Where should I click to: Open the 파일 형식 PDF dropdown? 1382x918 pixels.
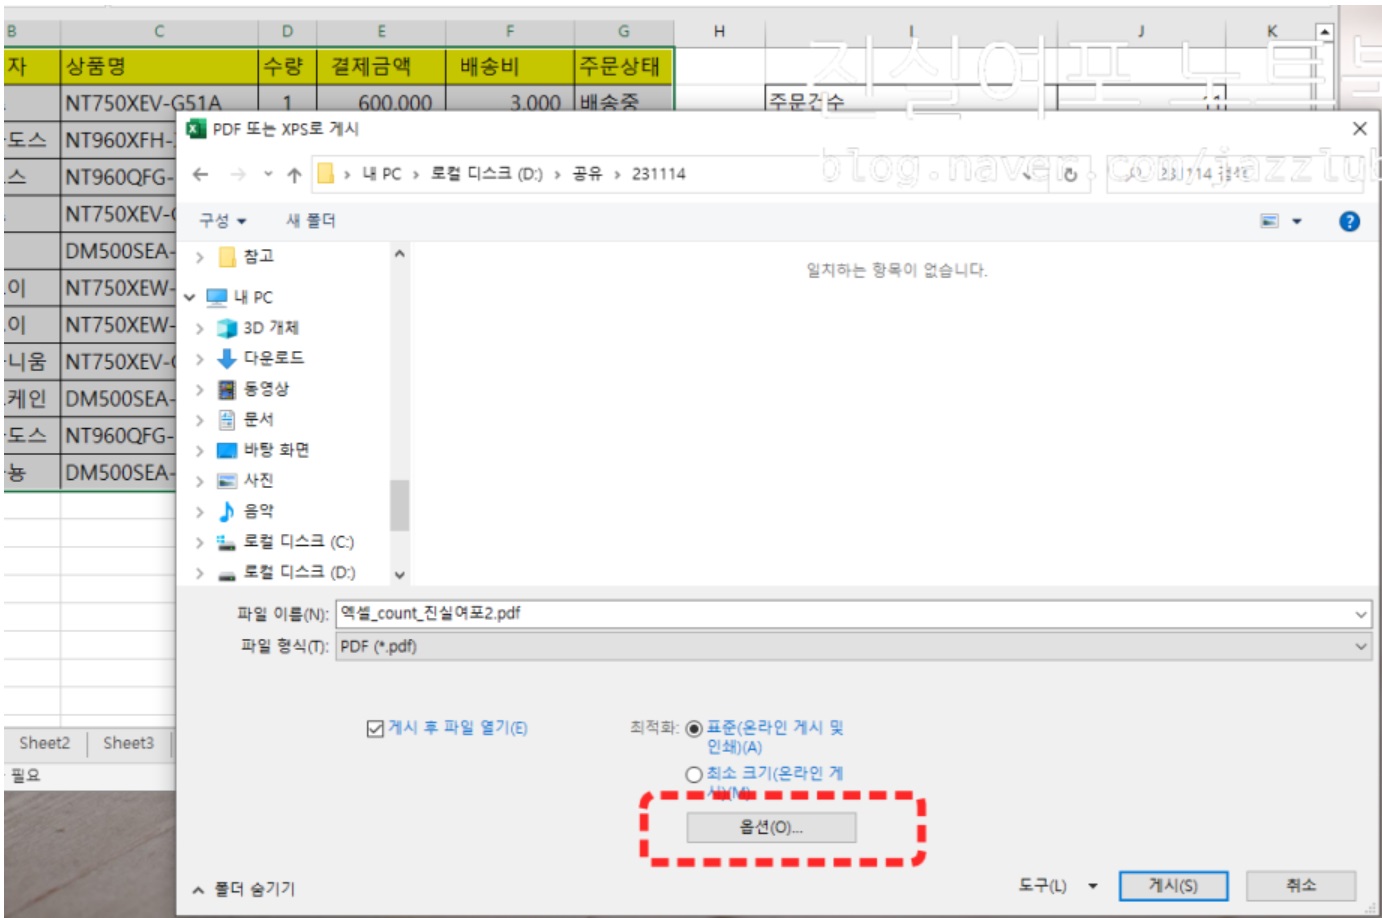pyautogui.click(x=853, y=646)
